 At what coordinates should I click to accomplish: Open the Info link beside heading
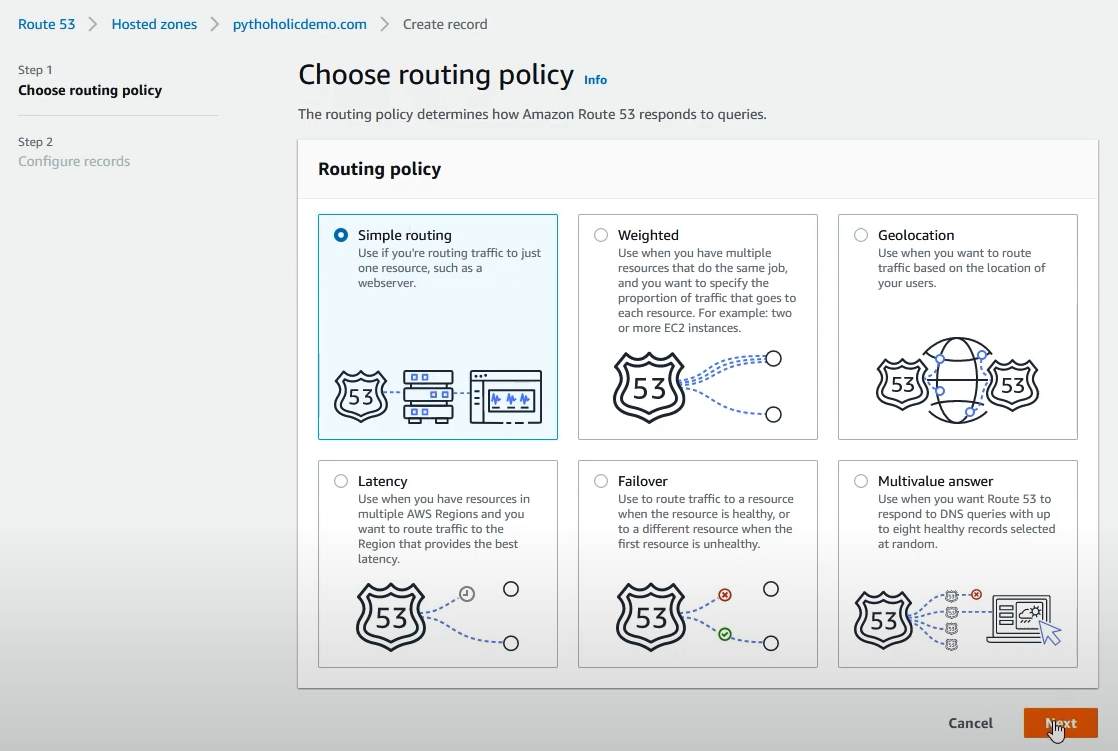click(595, 80)
